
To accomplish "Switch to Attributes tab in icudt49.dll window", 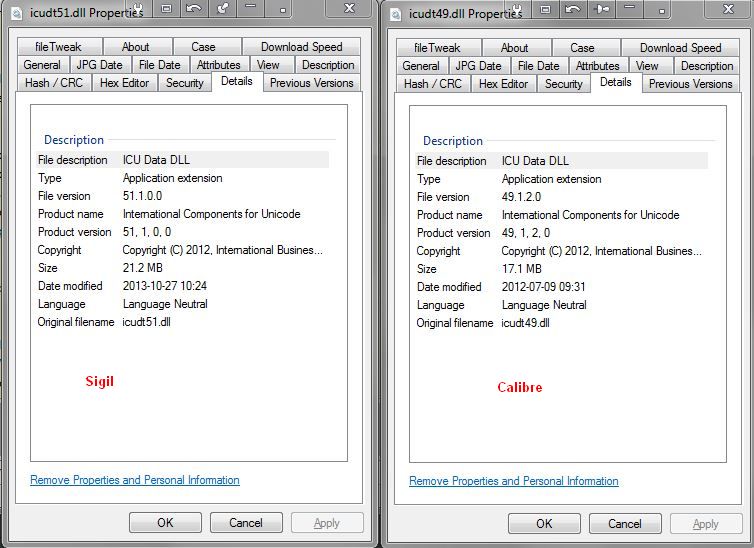I will click(598, 65).
